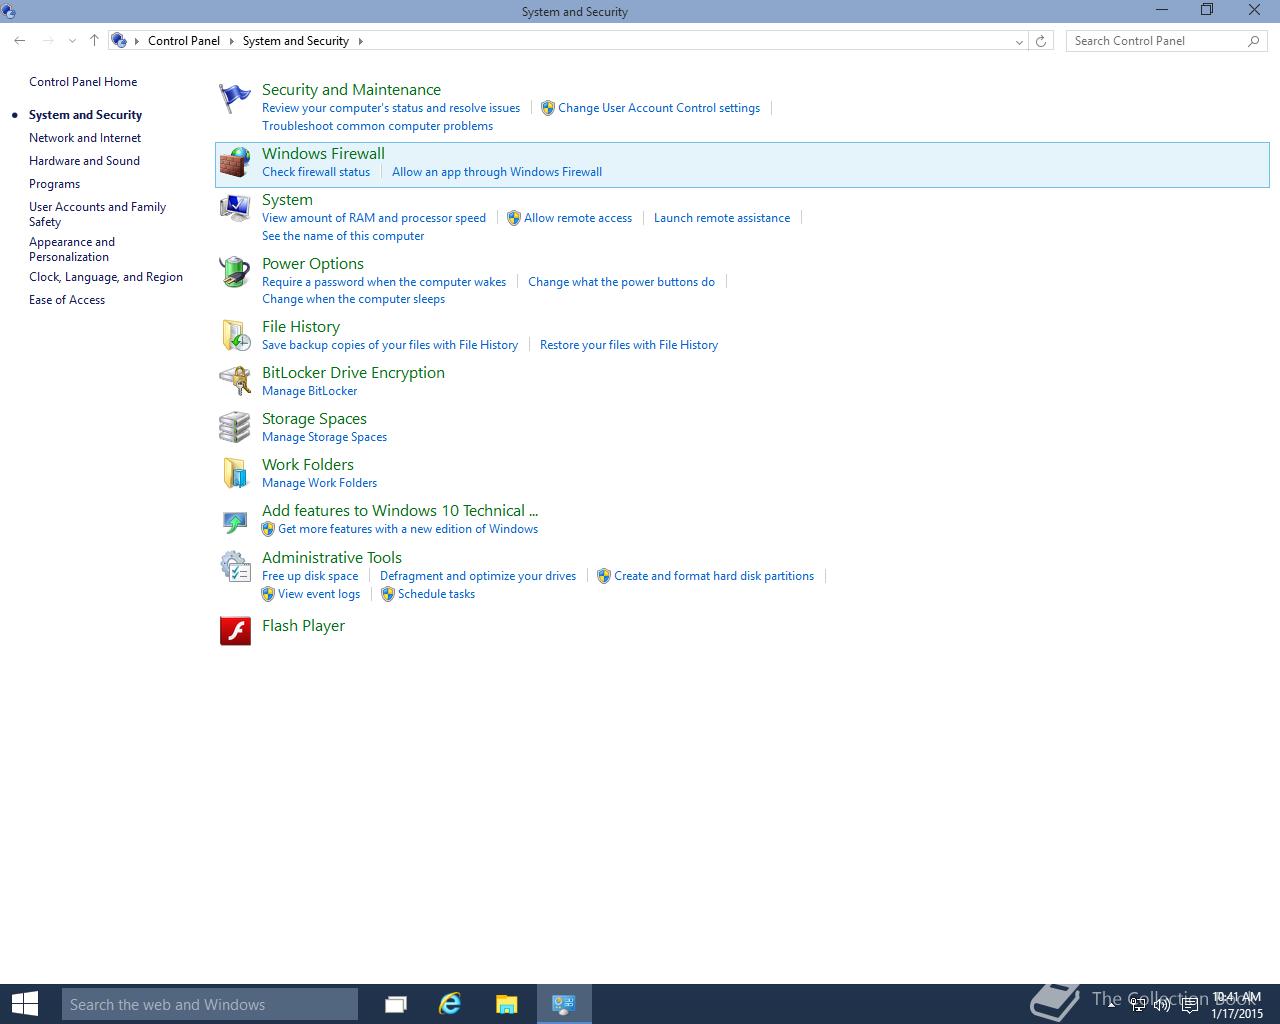Viewport: 1280px width, 1024px height.
Task: Expand the Control Panel breadcrumb chevron
Action: pos(231,41)
